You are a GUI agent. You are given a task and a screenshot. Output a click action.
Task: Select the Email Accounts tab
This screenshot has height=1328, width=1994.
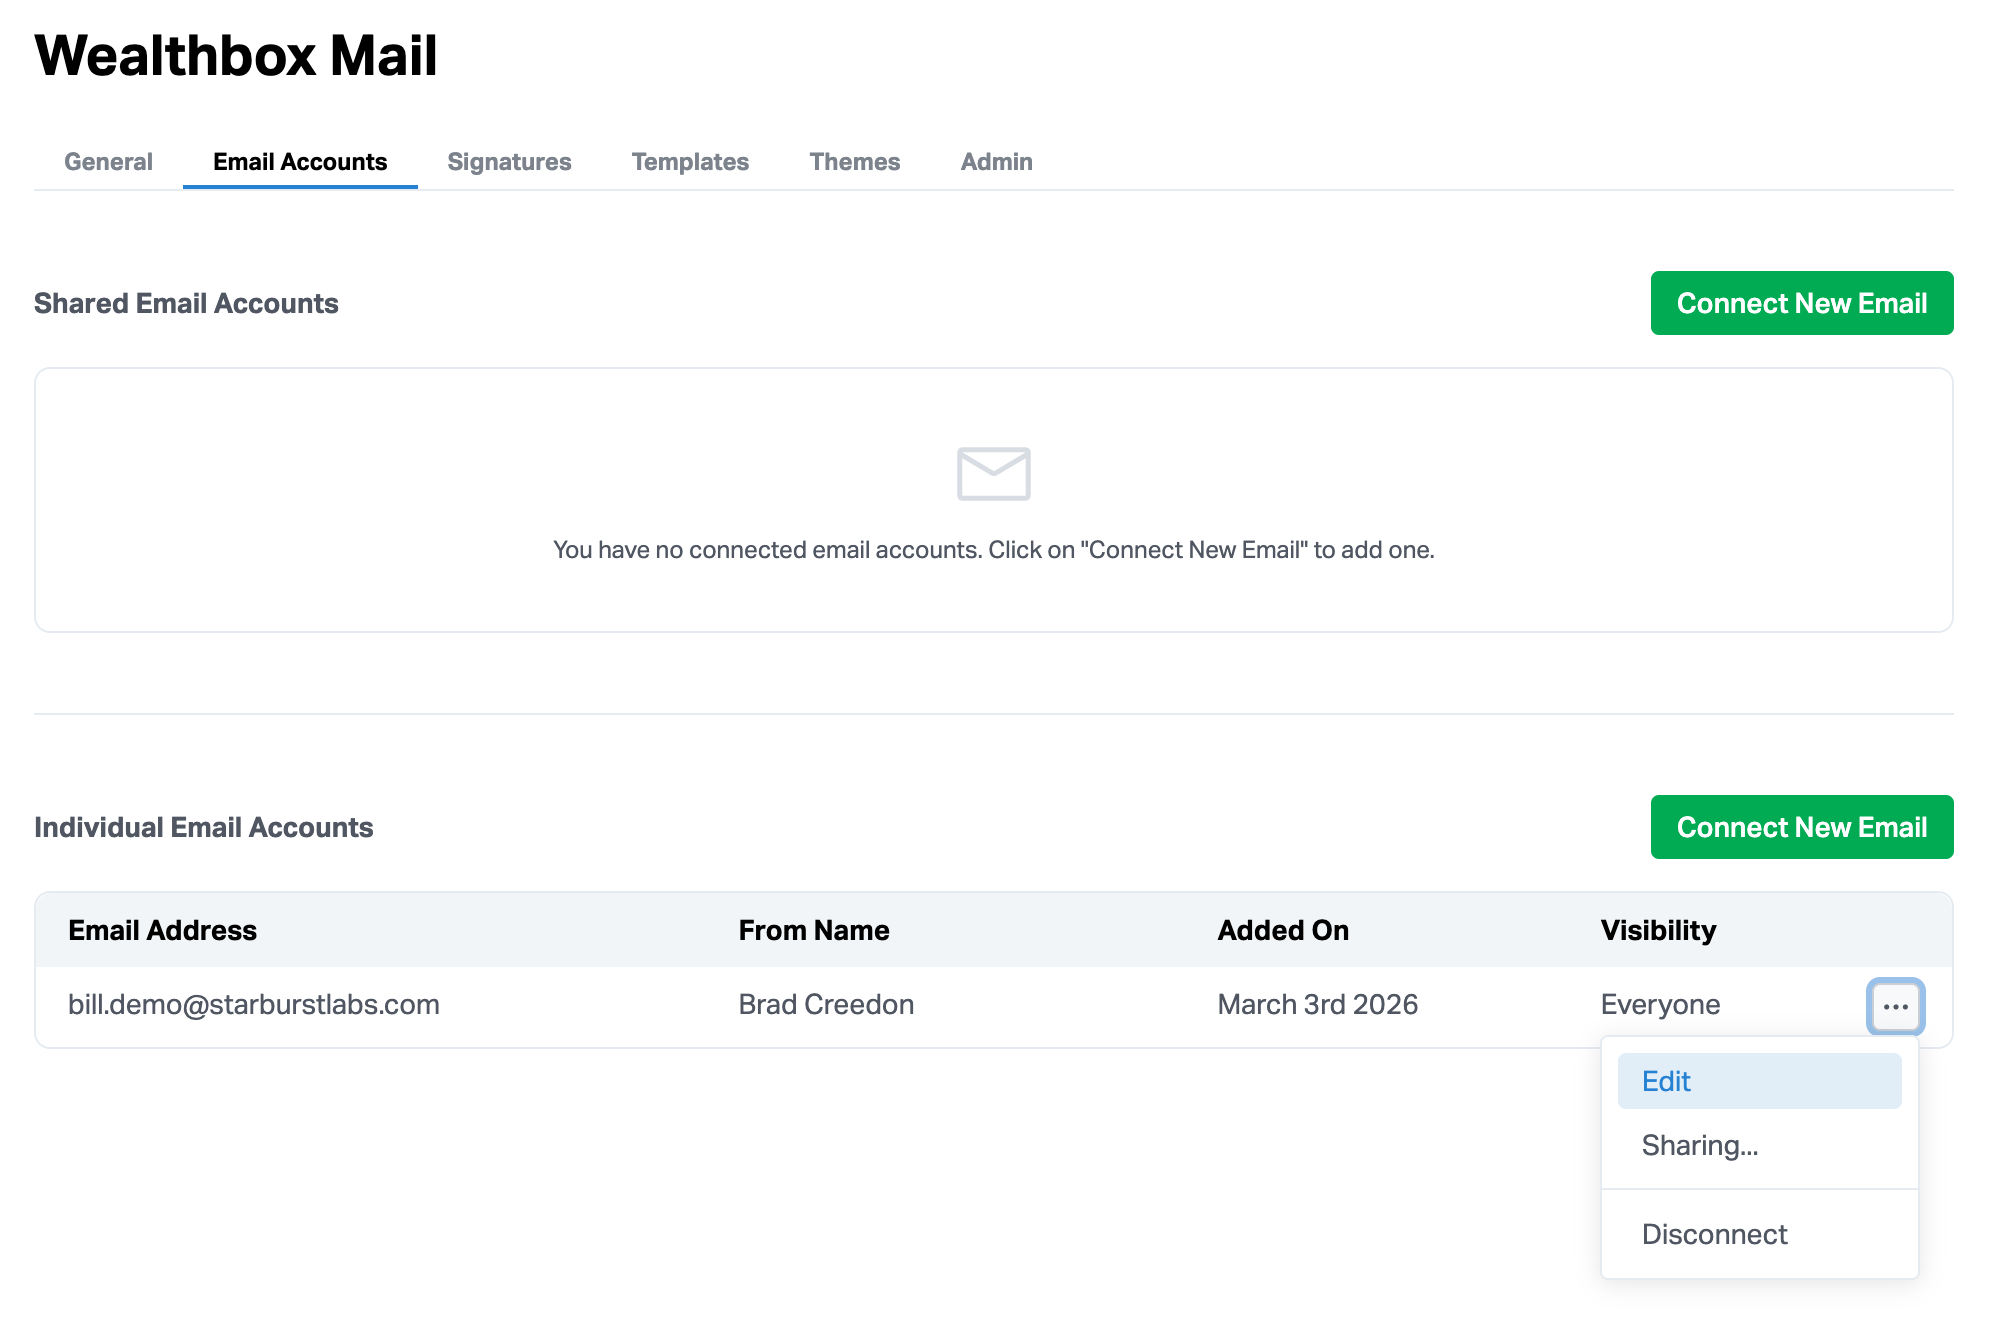pyautogui.click(x=300, y=162)
